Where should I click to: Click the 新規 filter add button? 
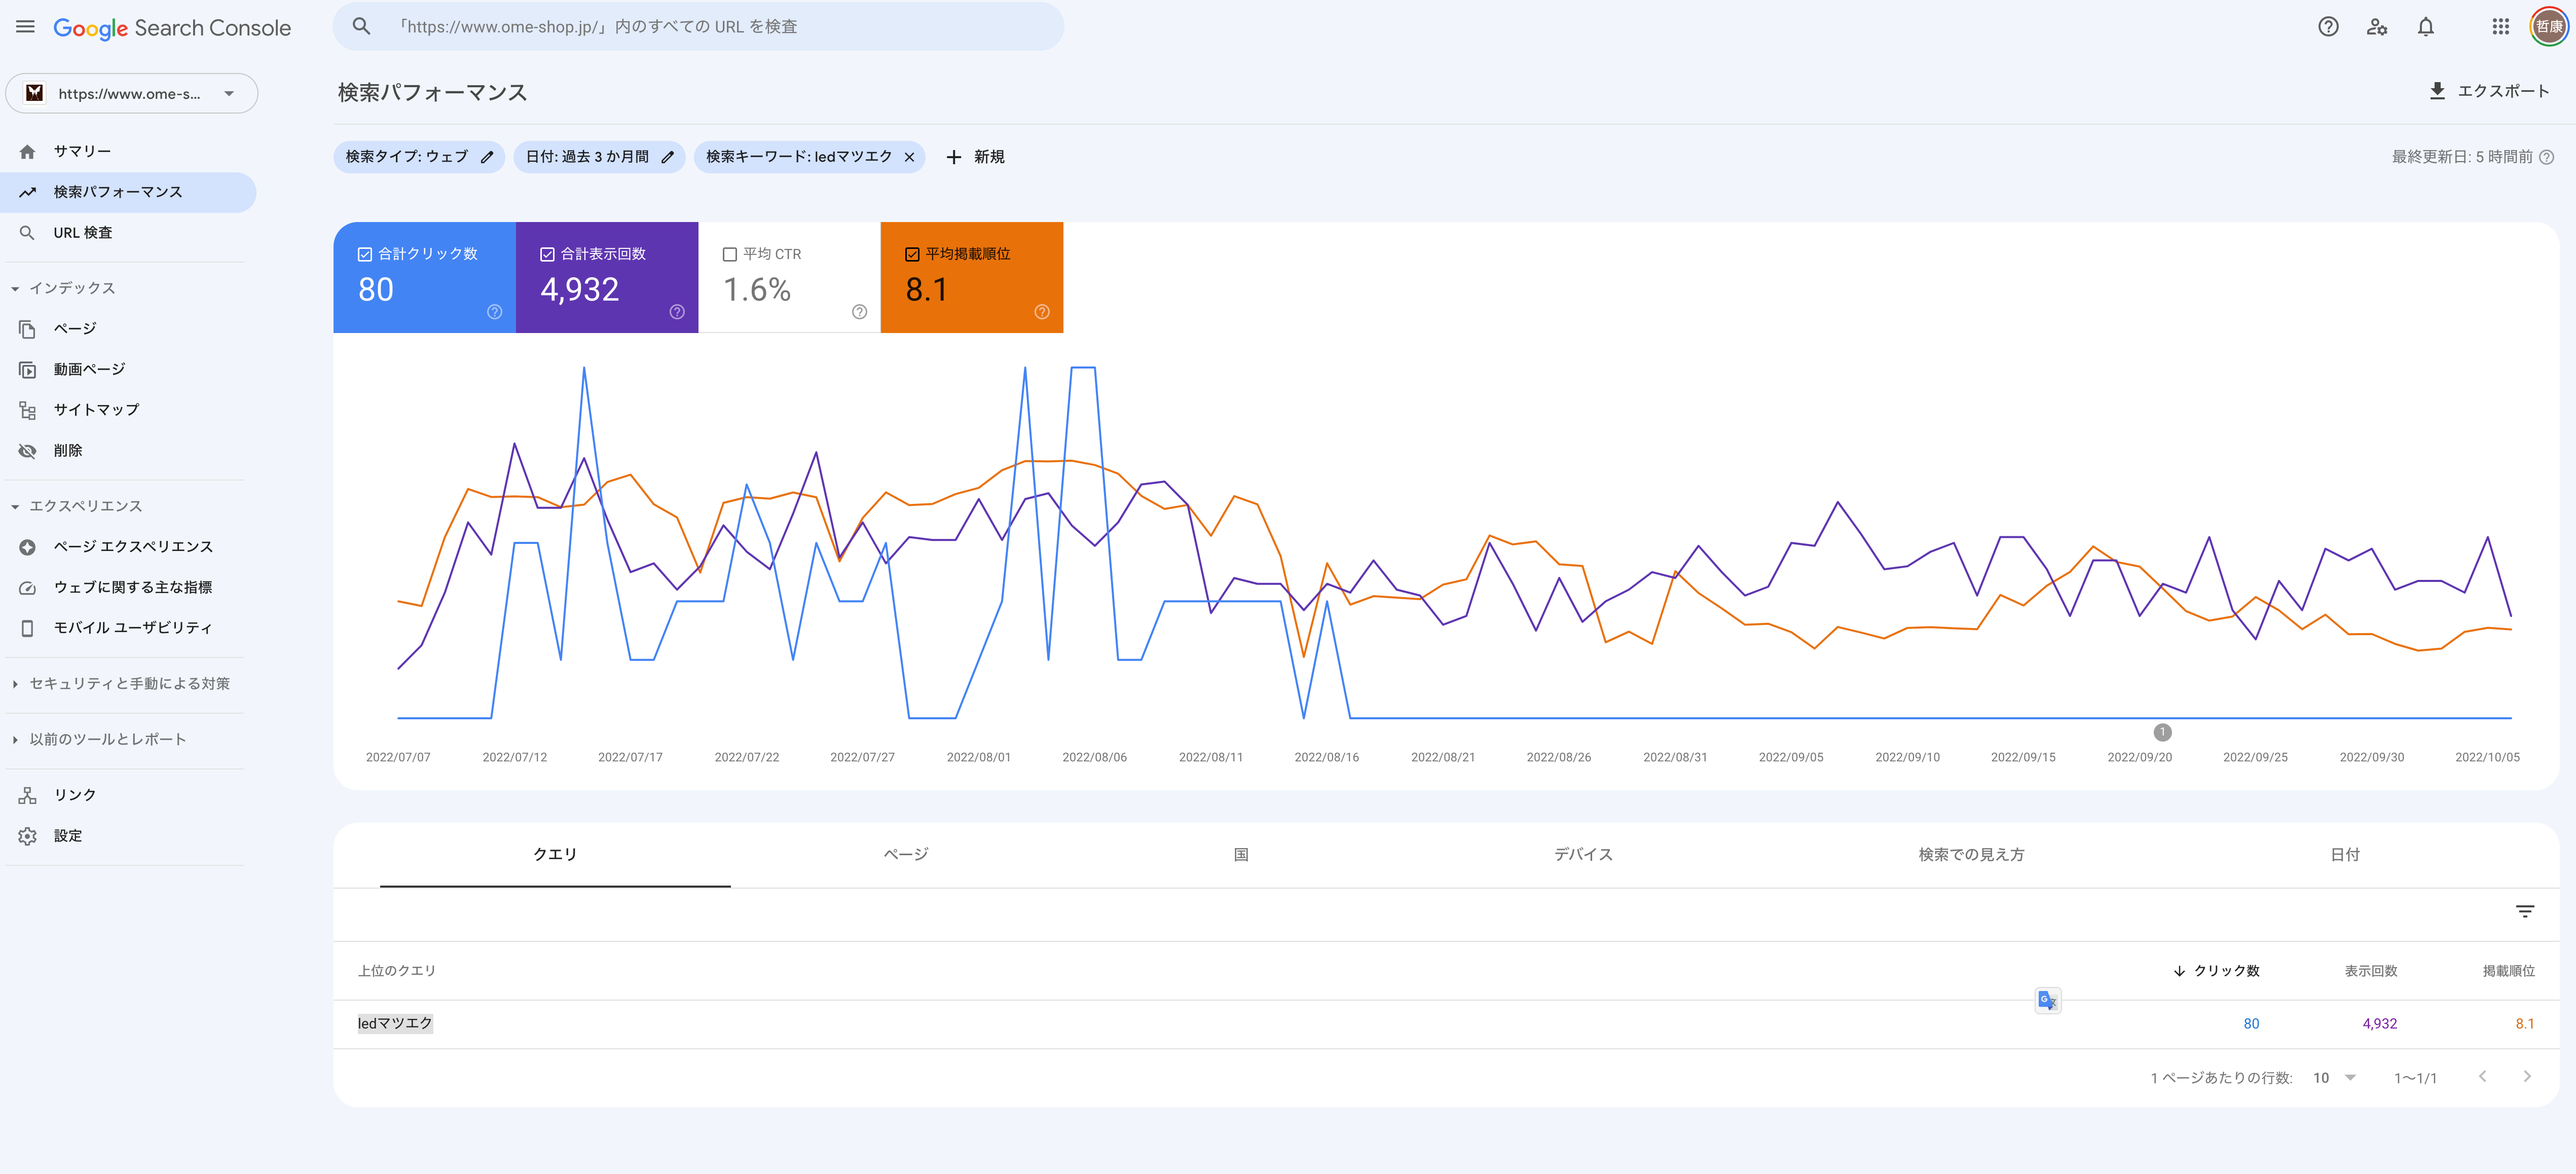(977, 156)
